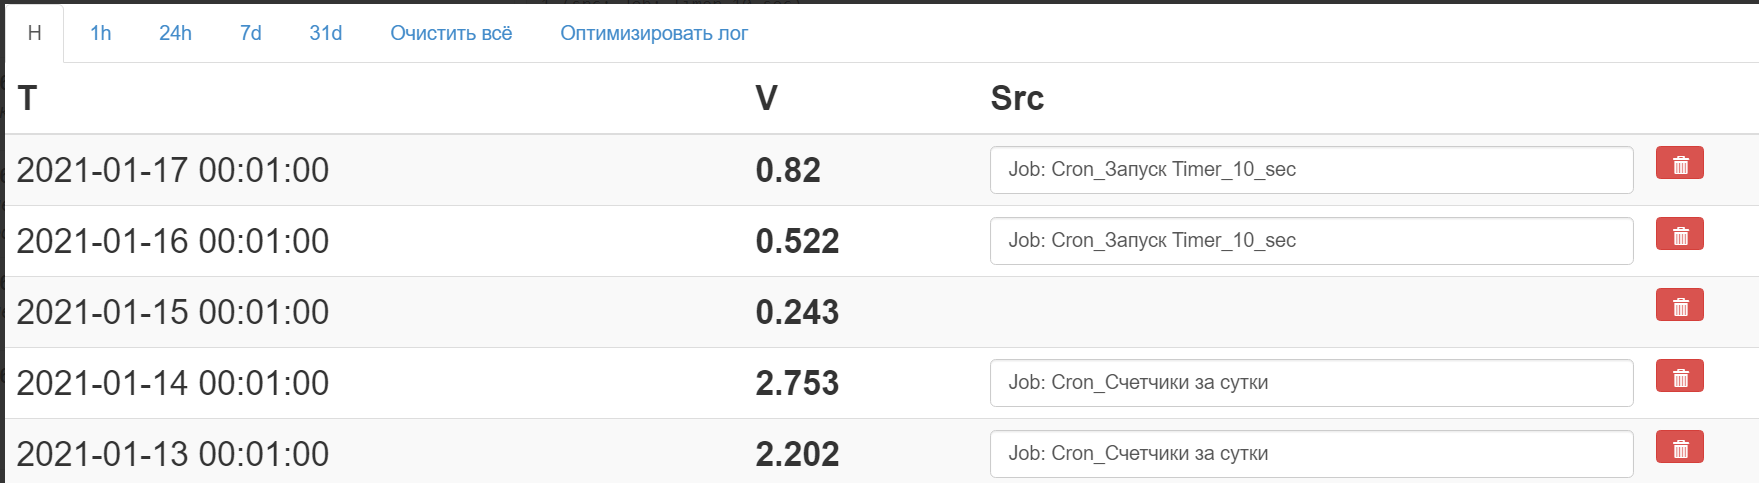Remove the 2021-01-14 record via trash icon
The height and width of the screenshot is (483, 1759).
coord(1679,377)
